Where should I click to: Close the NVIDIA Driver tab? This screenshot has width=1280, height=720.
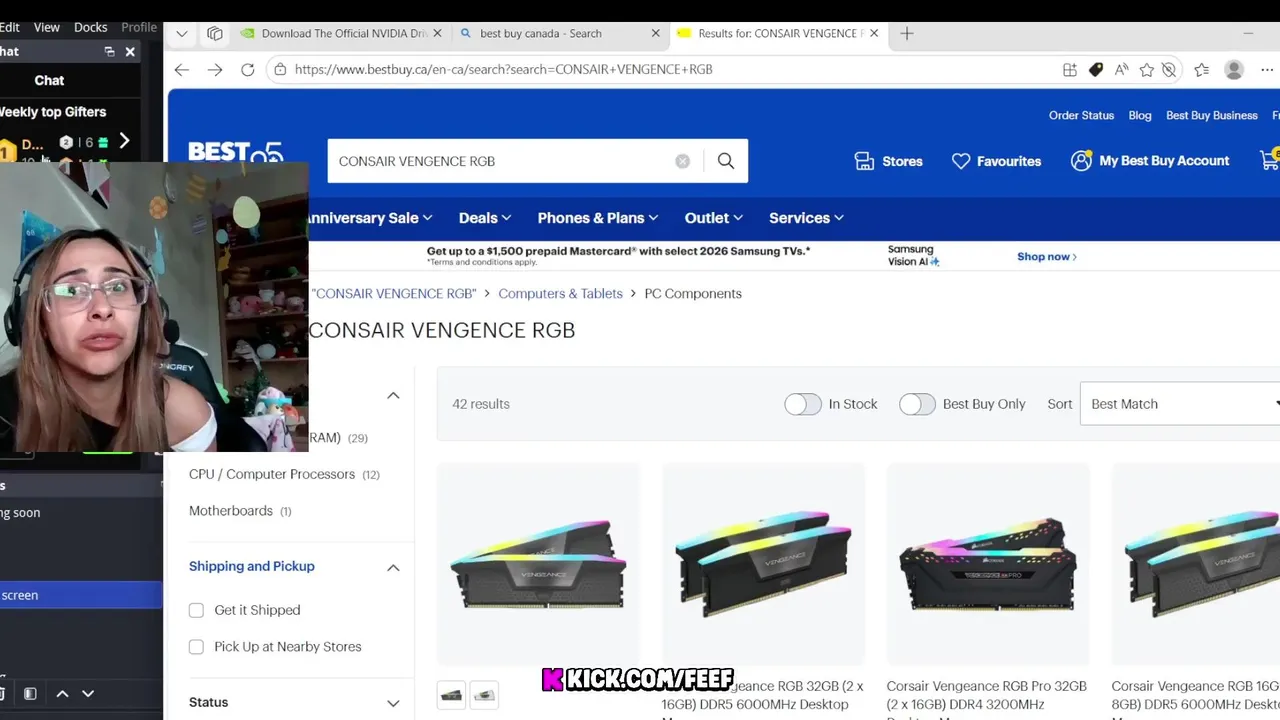[x=437, y=33]
